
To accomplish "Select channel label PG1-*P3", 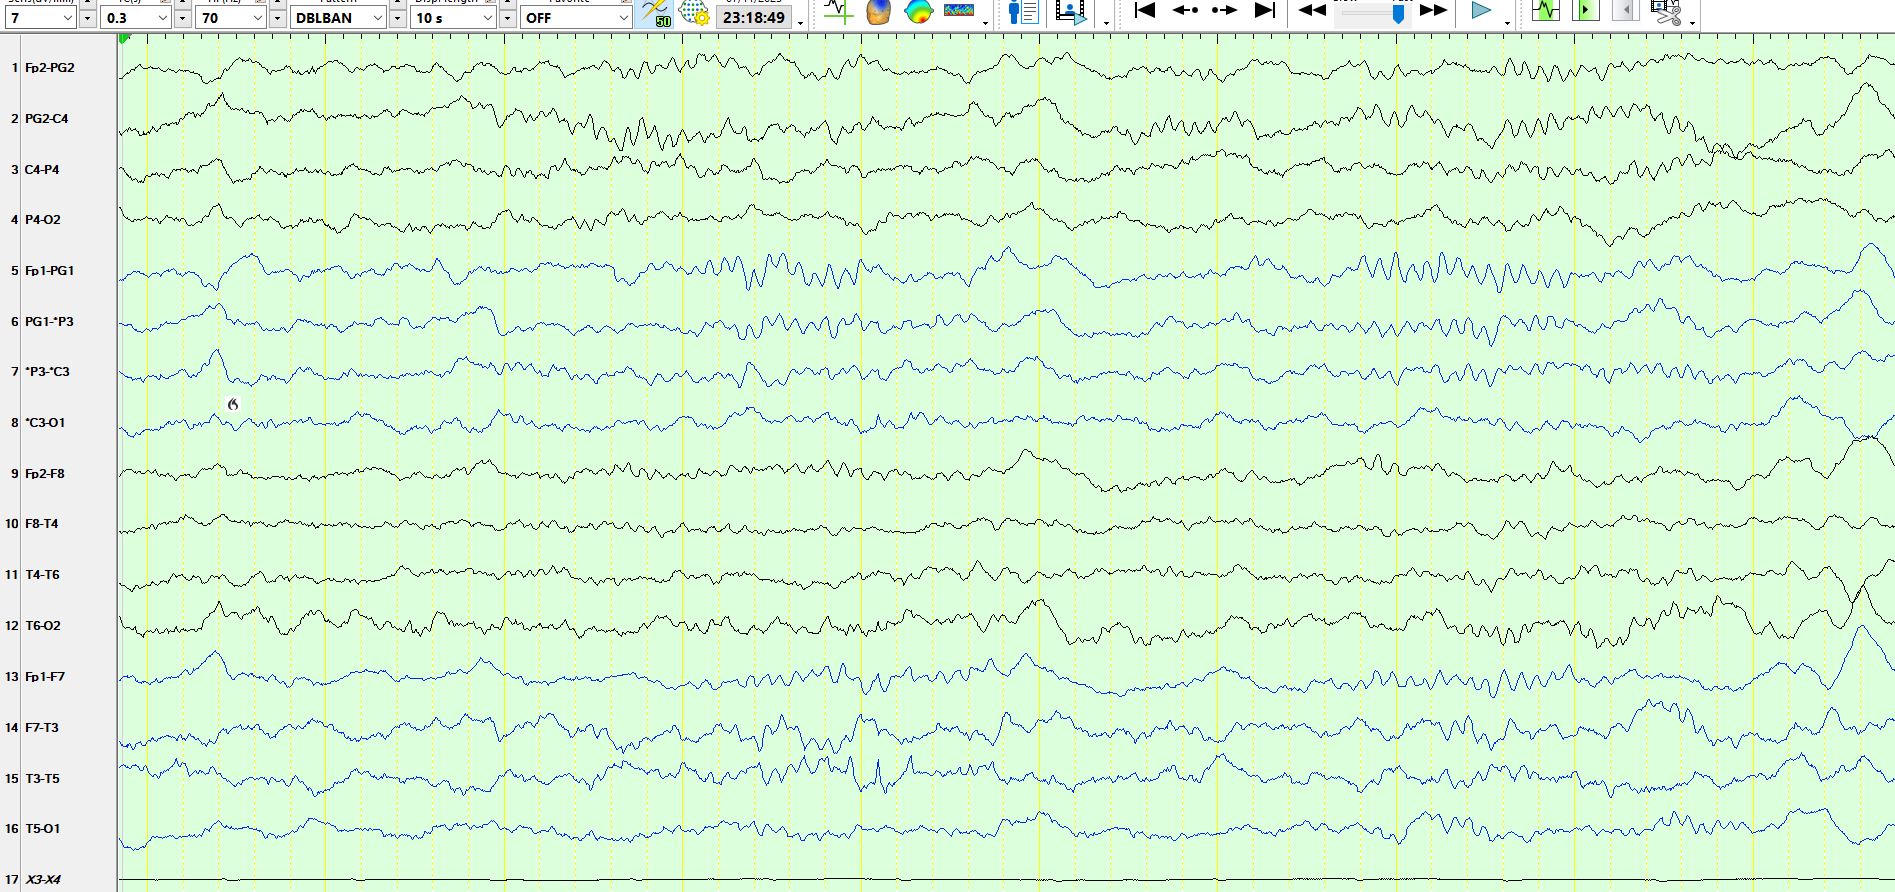I will pos(49,322).
